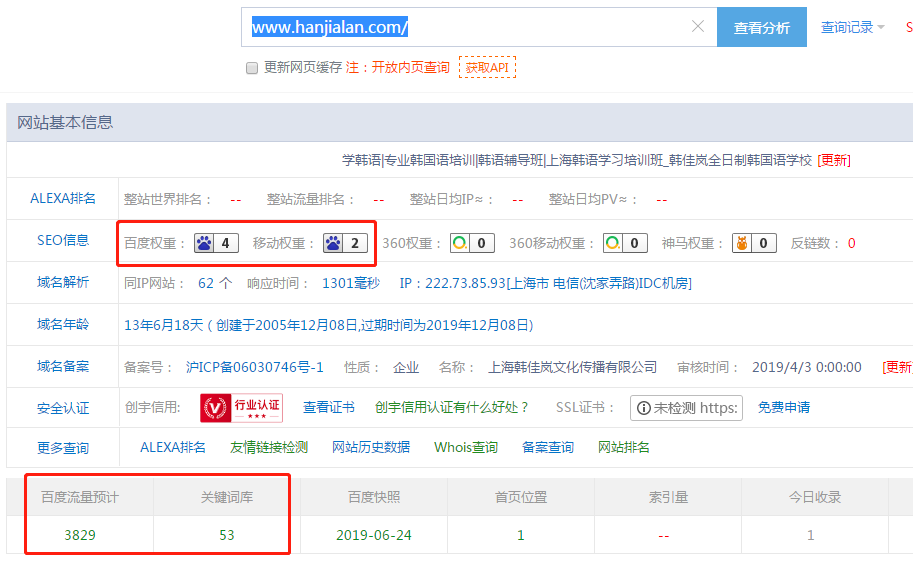Screen dimensions: 913x563
Task: Click the response time 1301毫秒
Action: coord(351,284)
